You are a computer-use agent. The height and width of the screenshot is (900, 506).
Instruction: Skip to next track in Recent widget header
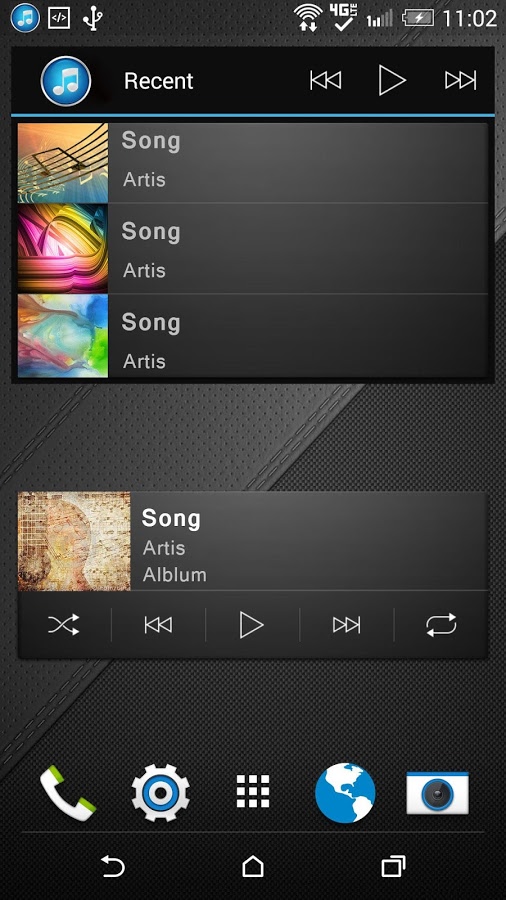[x=461, y=80]
